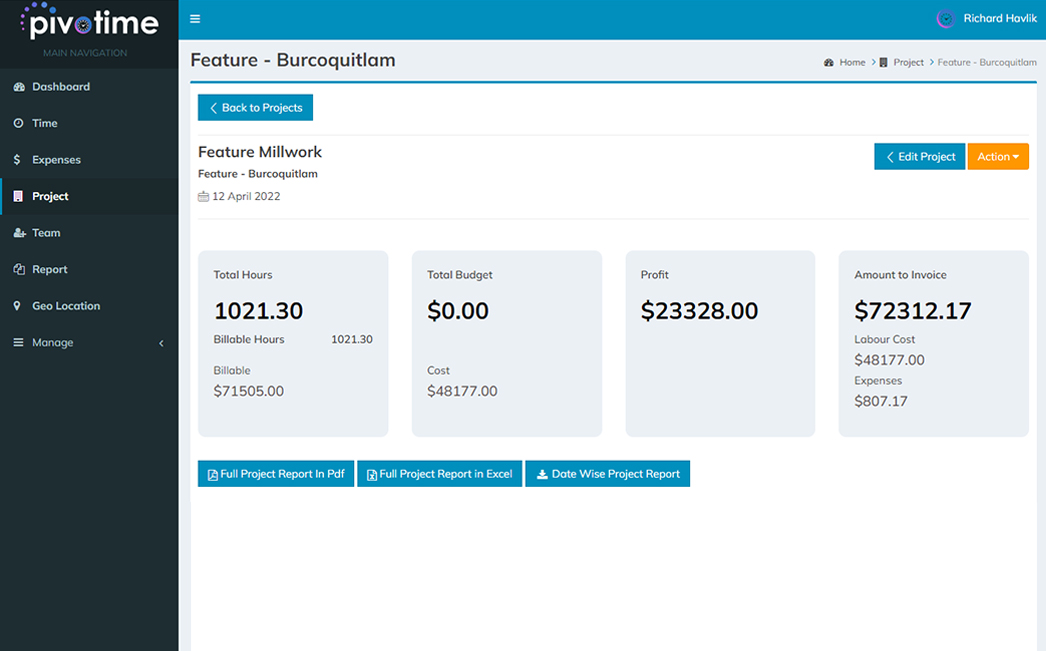Expand the Manage sidebar menu
The image size is (1046, 651).
(88, 343)
